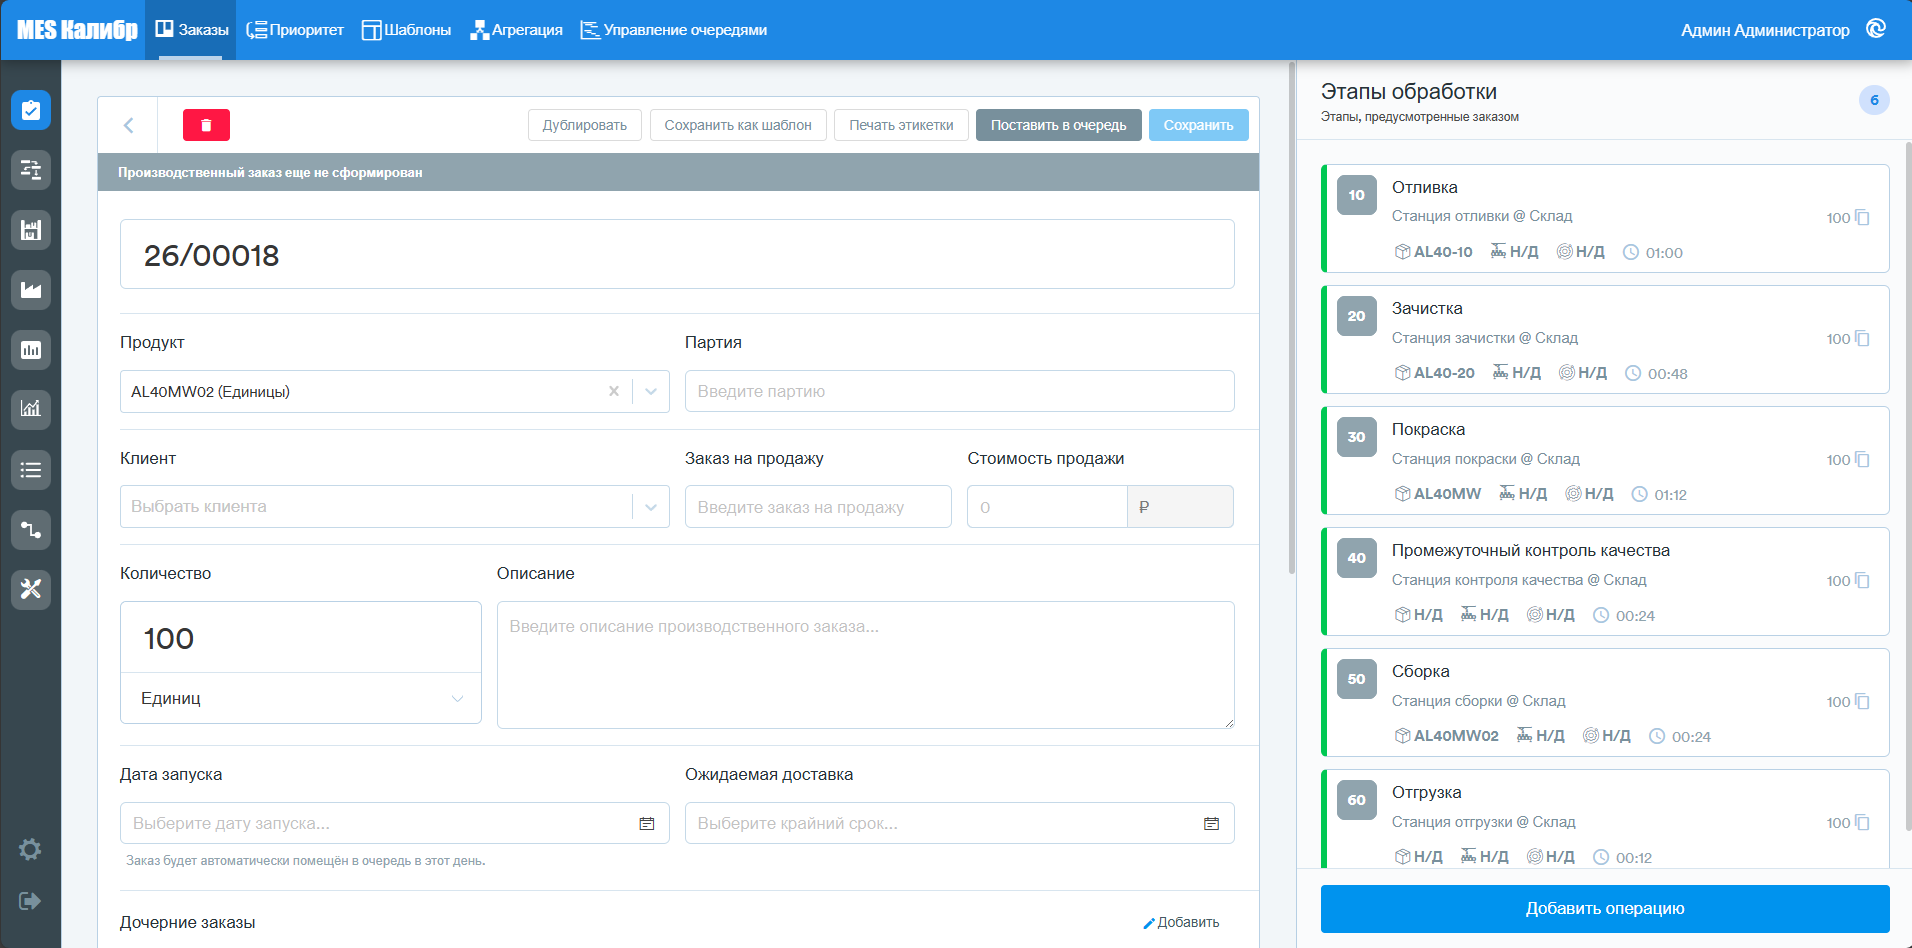Click the back arrow on order form
The width and height of the screenshot is (1912, 948).
point(128,125)
